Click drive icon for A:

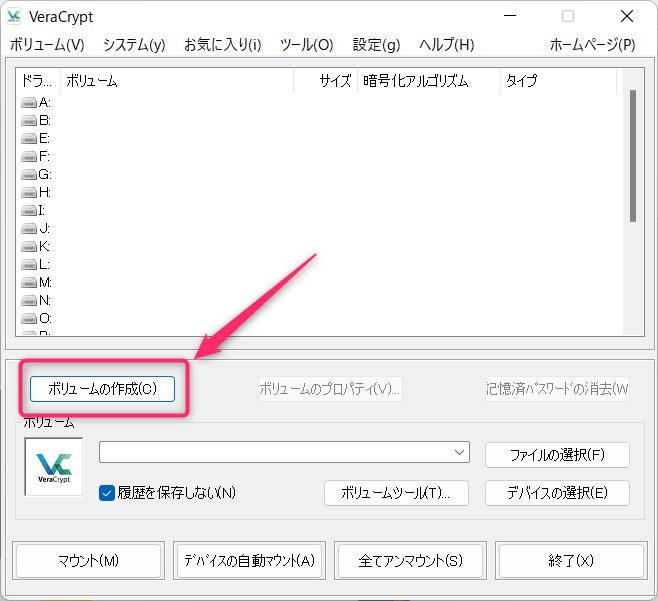[29, 102]
